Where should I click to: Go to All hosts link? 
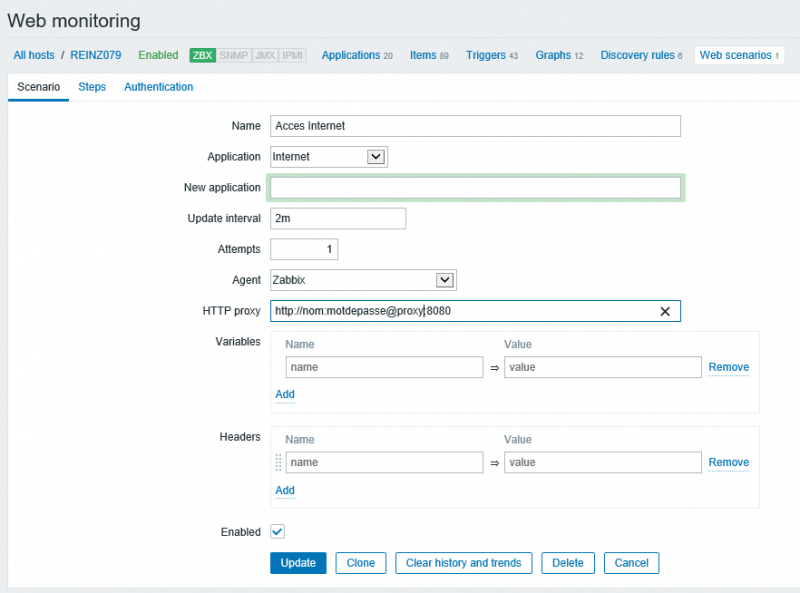tap(34, 55)
